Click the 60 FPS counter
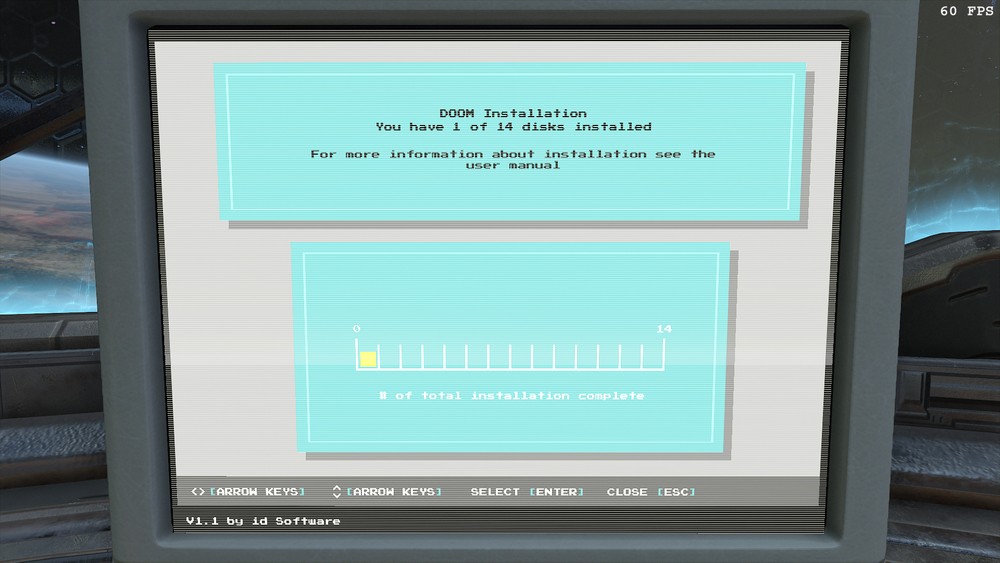The image size is (1000, 563). [x=966, y=11]
